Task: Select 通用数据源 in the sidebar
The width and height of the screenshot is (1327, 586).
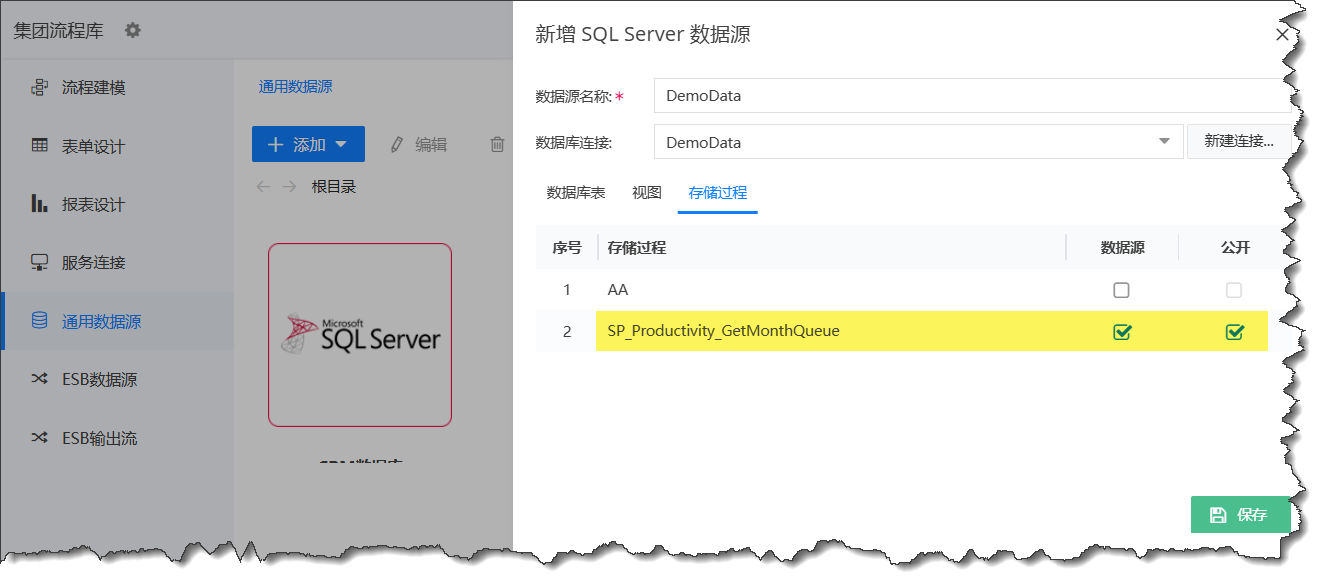Action: point(101,321)
